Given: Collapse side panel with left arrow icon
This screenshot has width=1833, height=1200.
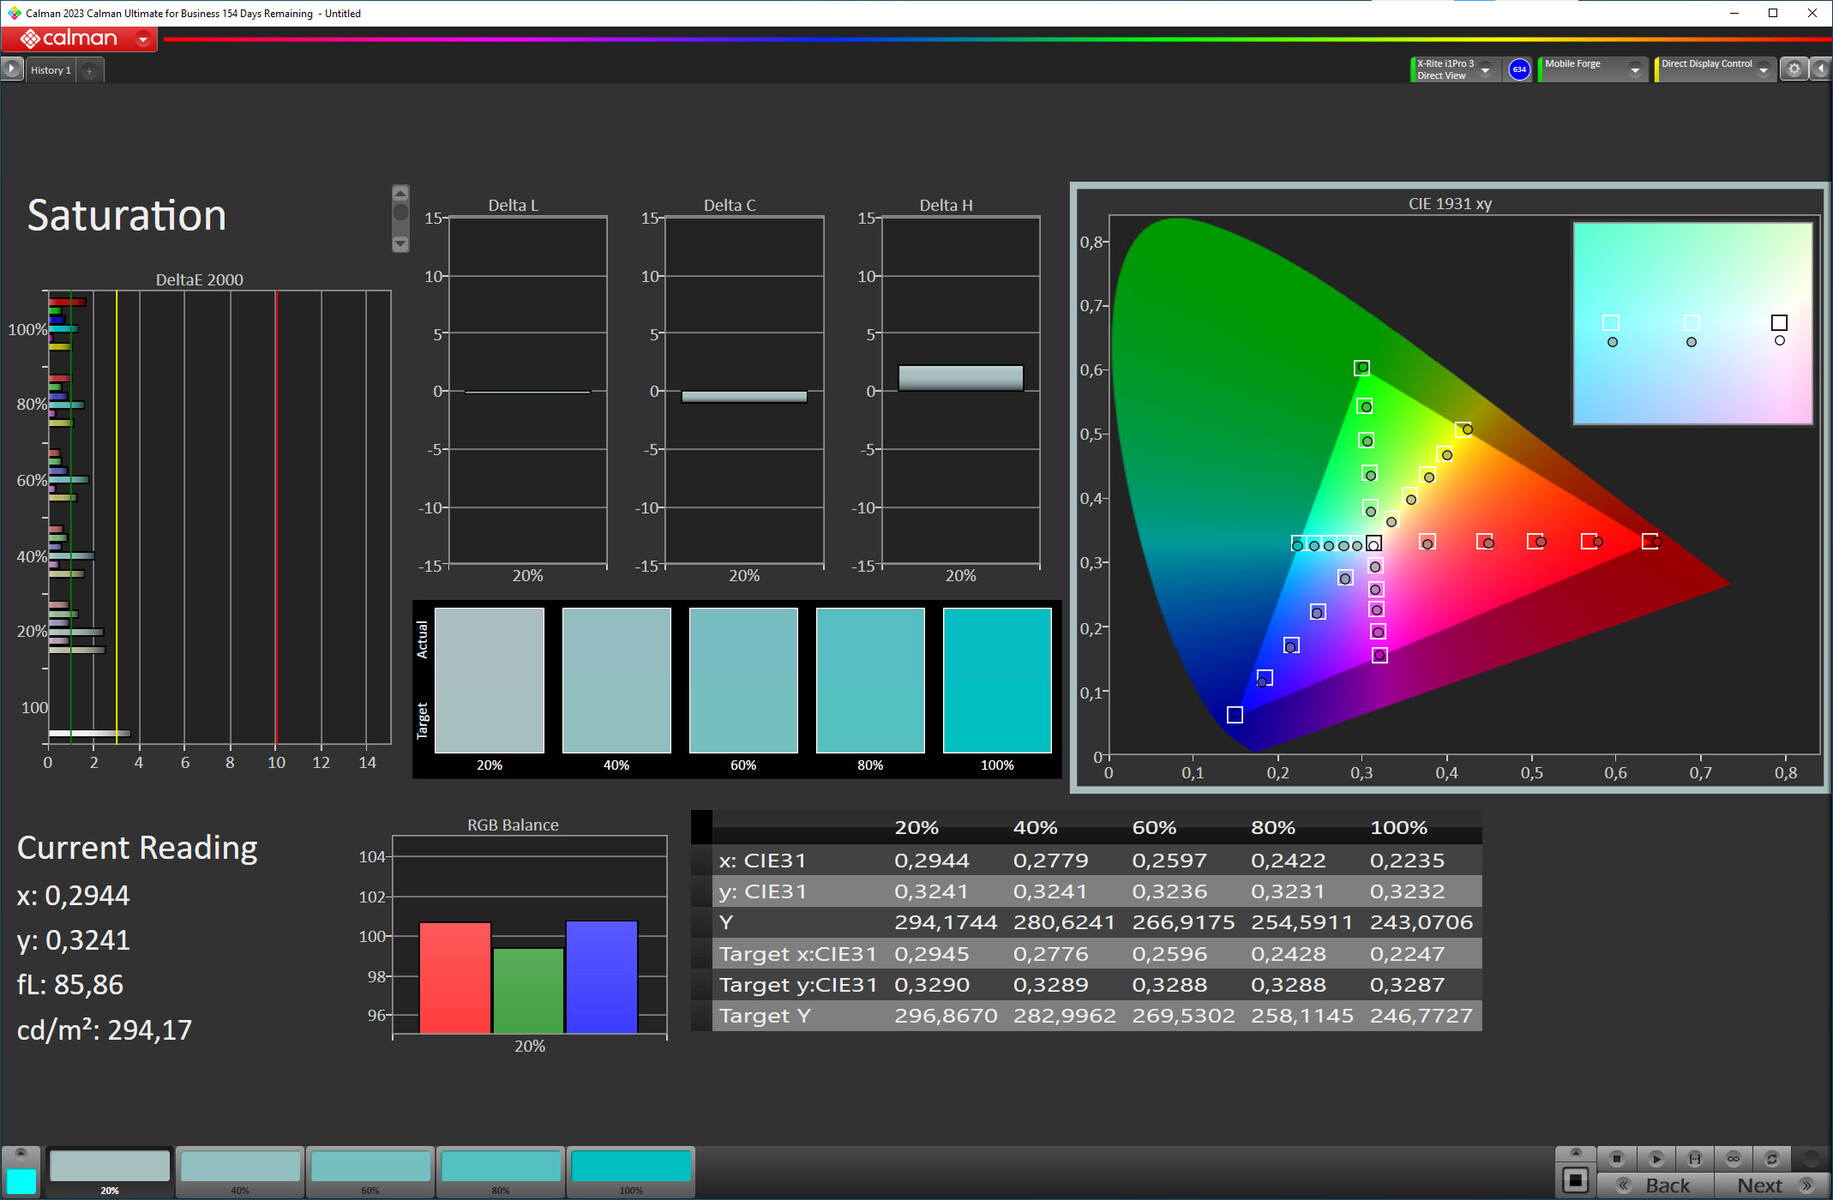Looking at the screenshot, I should click(x=1821, y=69).
